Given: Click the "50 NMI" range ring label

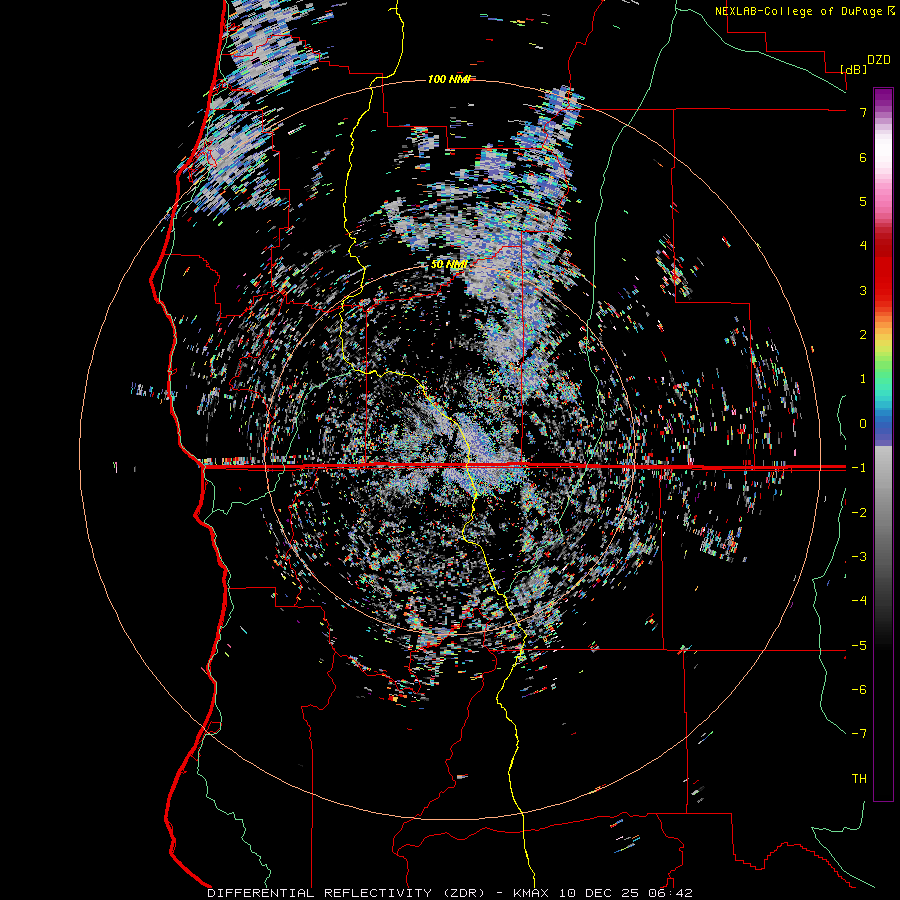Looking at the screenshot, I should pyautogui.click(x=449, y=265).
